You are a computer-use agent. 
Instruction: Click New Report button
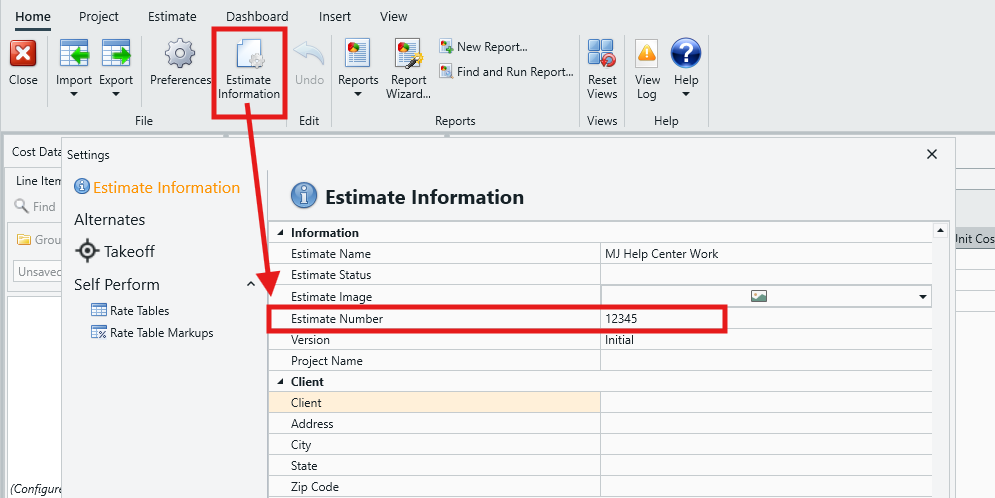tap(483, 47)
